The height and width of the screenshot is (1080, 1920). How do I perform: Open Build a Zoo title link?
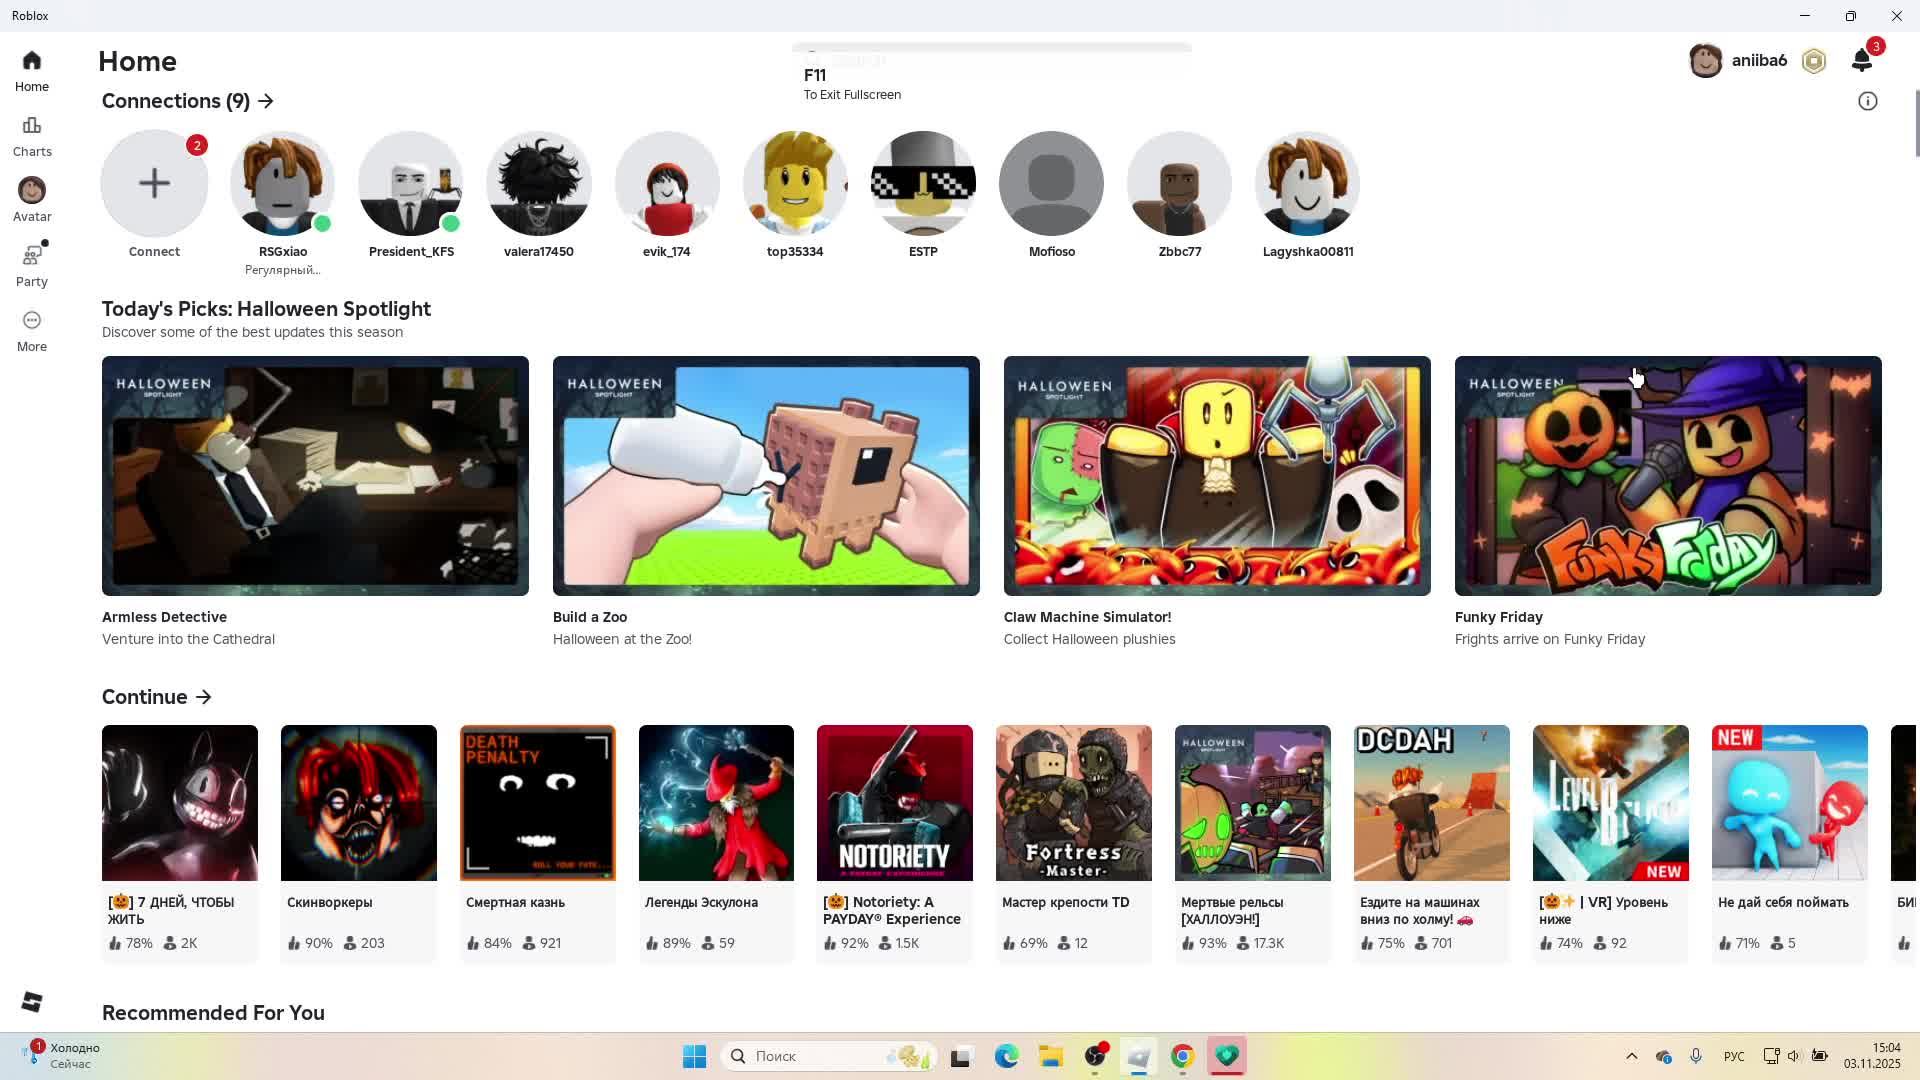[x=590, y=617]
